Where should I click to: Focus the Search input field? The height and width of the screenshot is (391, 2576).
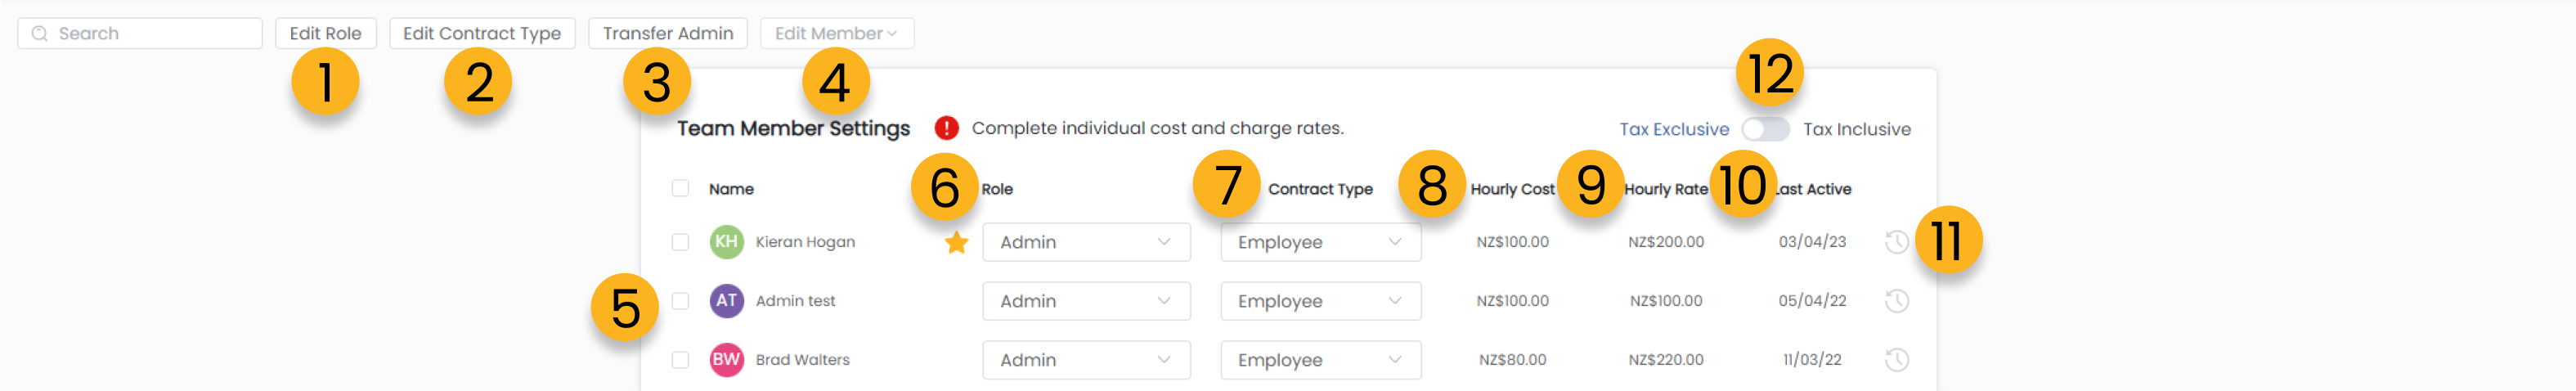(140, 33)
